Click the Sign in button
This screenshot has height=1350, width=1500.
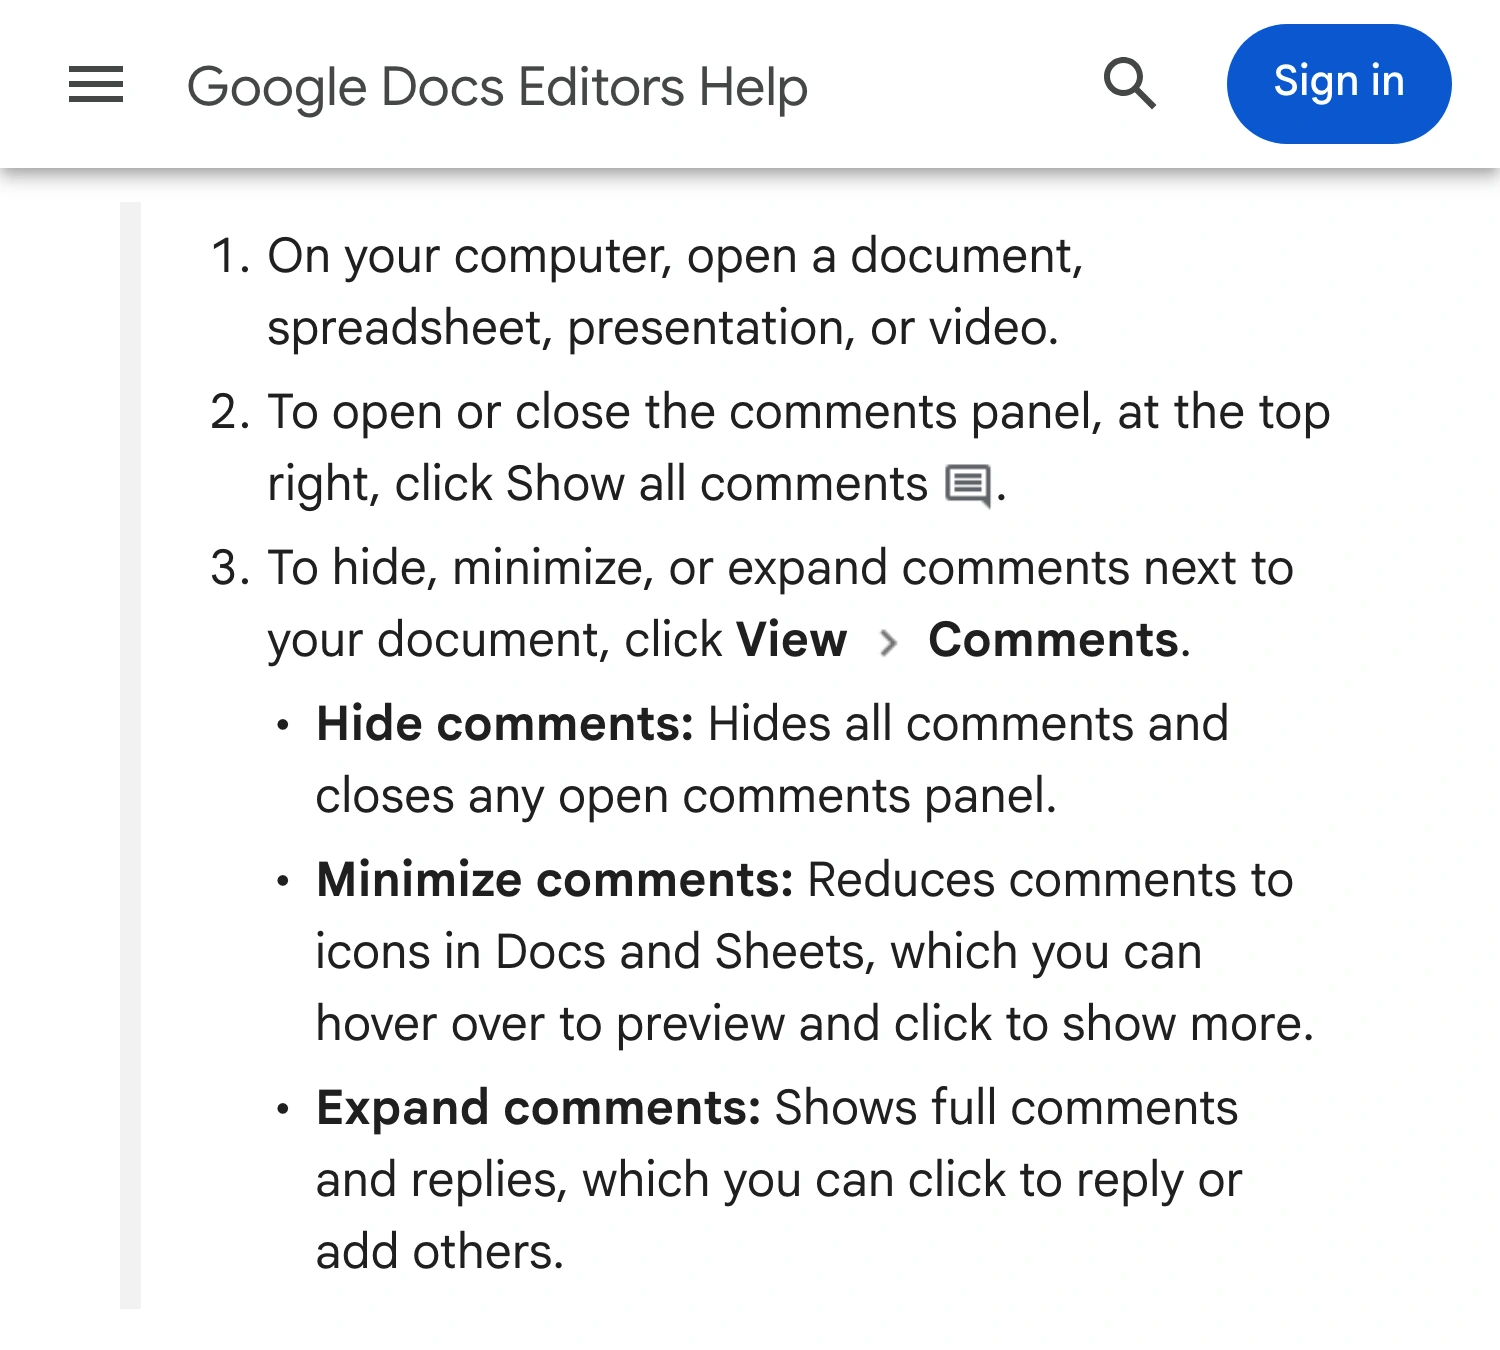pyautogui.click(x=1339, y=84)
